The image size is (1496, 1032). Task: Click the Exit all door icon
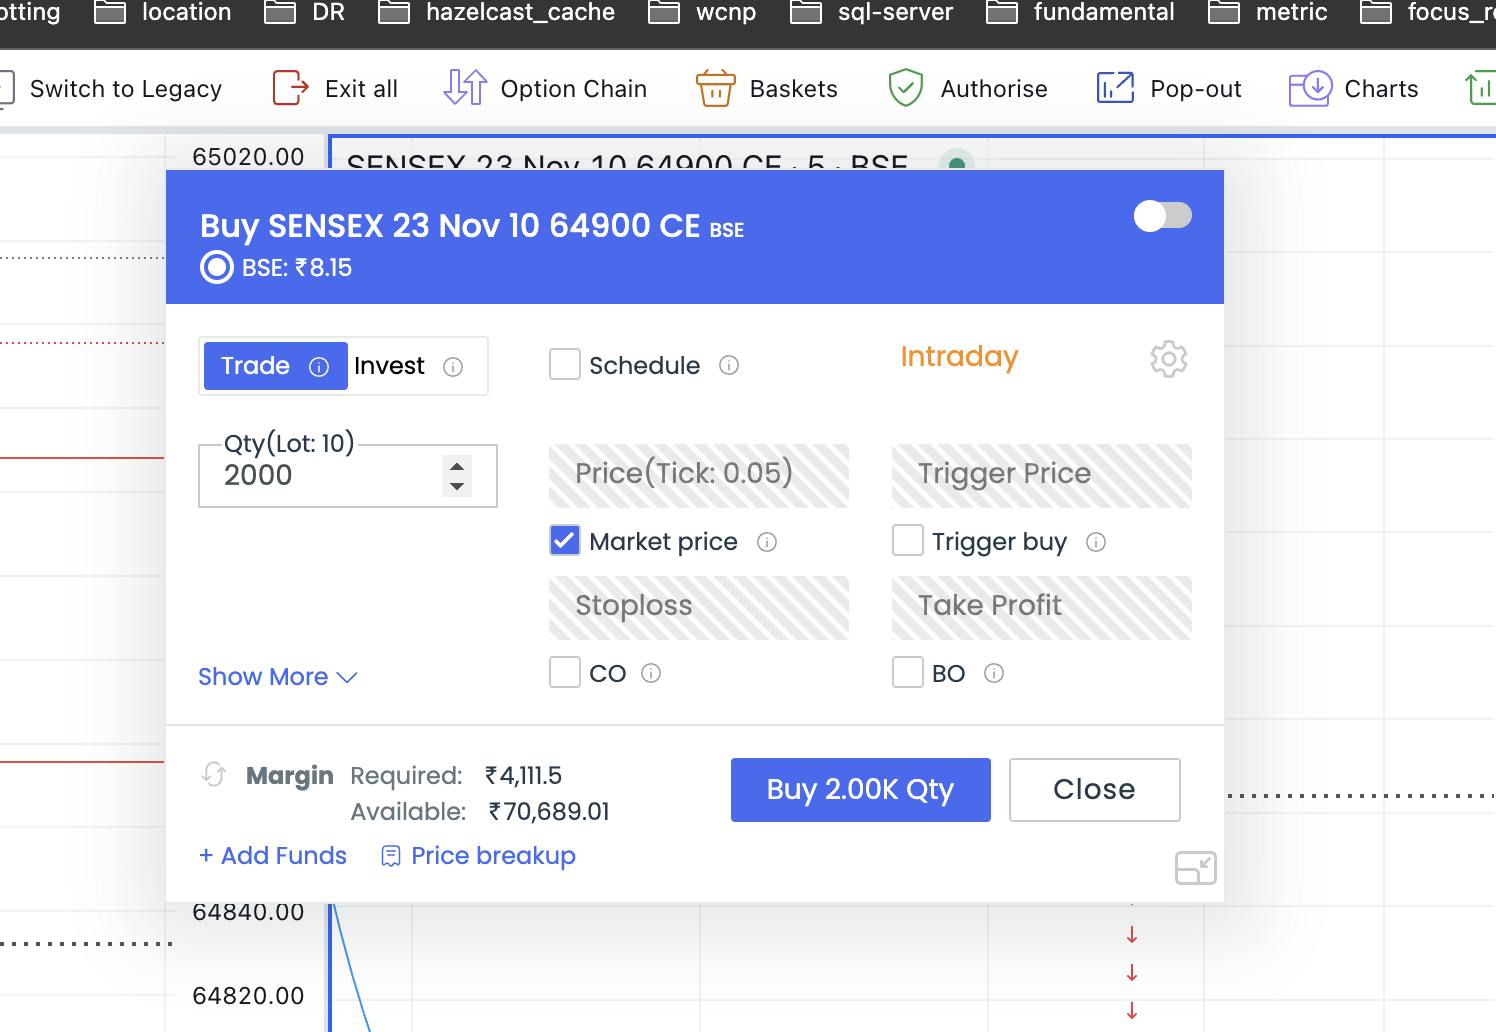pos(290,88)
